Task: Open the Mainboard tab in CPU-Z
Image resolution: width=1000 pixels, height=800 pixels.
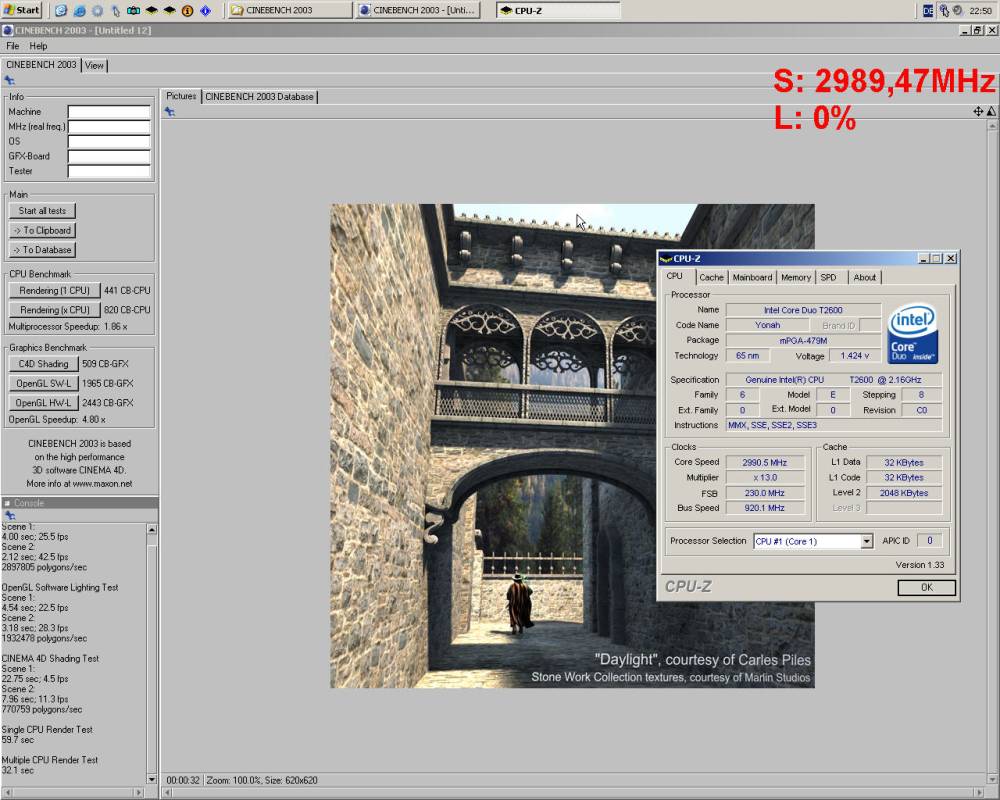Action: coord(752,277)
